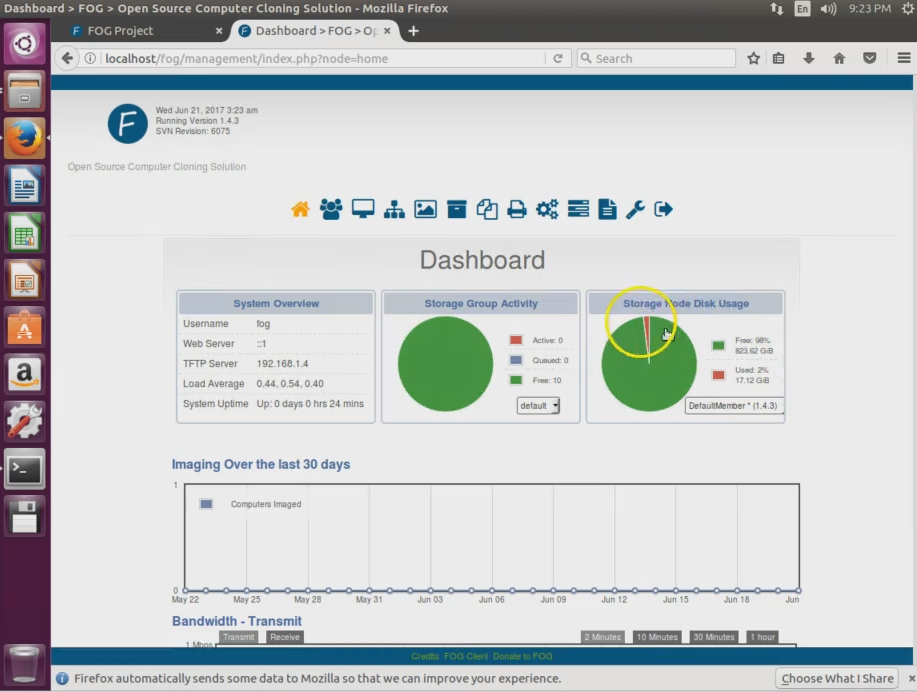917x692 pixels.
Task: Open service settings via gears icon
Action: click(x=546, y=209)
